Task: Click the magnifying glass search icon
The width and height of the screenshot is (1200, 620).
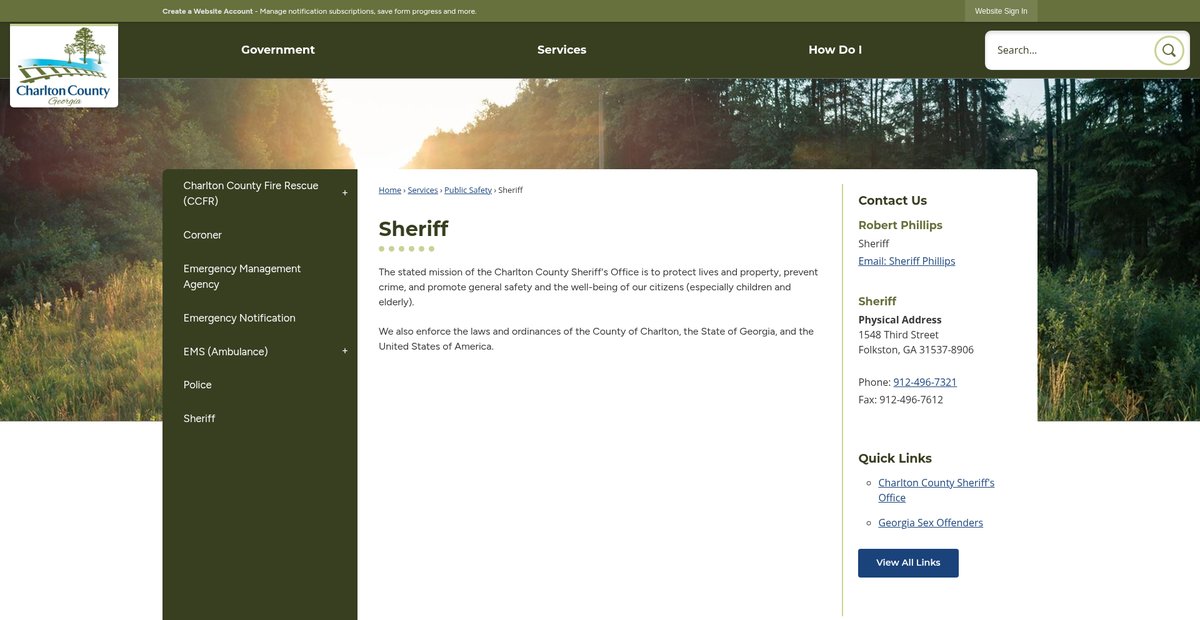Action: pos(1168,50)
